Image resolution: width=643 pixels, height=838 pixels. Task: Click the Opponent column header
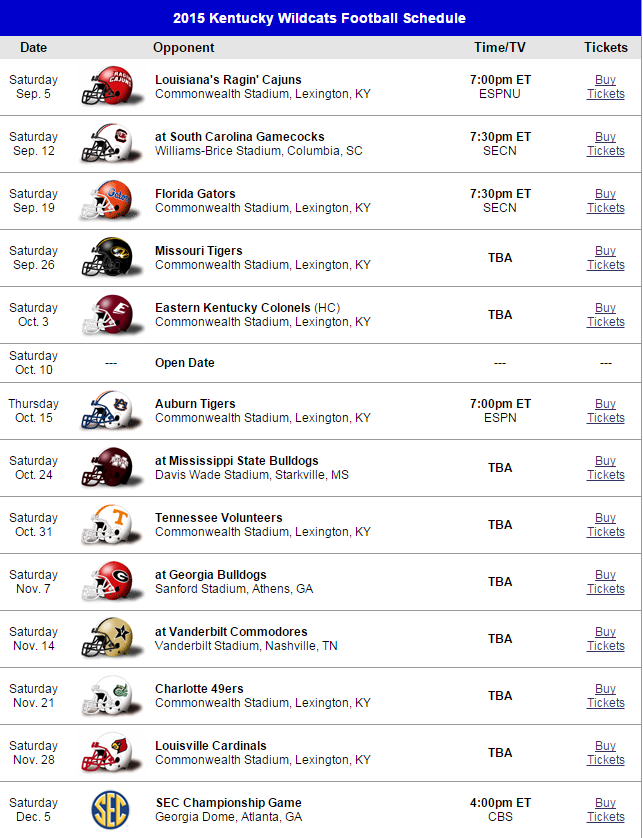tap(183, 47)
